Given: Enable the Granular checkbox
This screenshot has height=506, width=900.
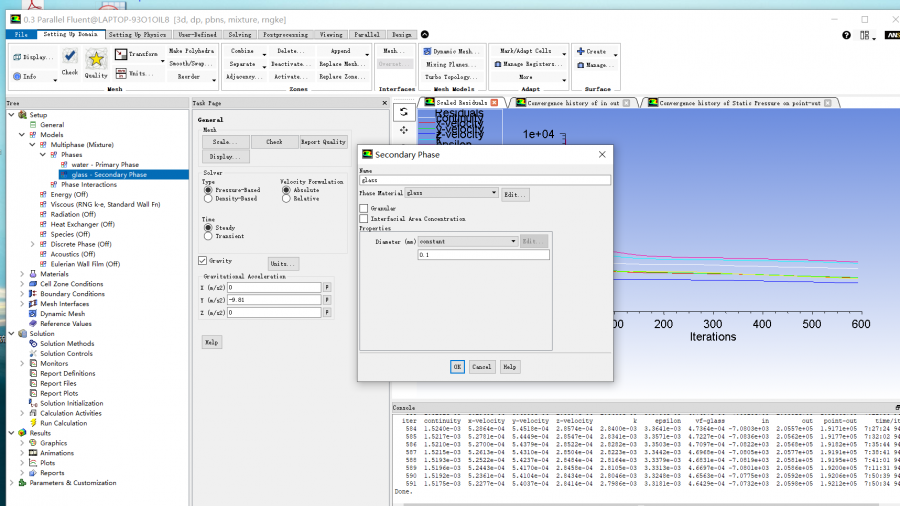Looking at the screenshot, I should pyautogui.click(x=364, y=208).
